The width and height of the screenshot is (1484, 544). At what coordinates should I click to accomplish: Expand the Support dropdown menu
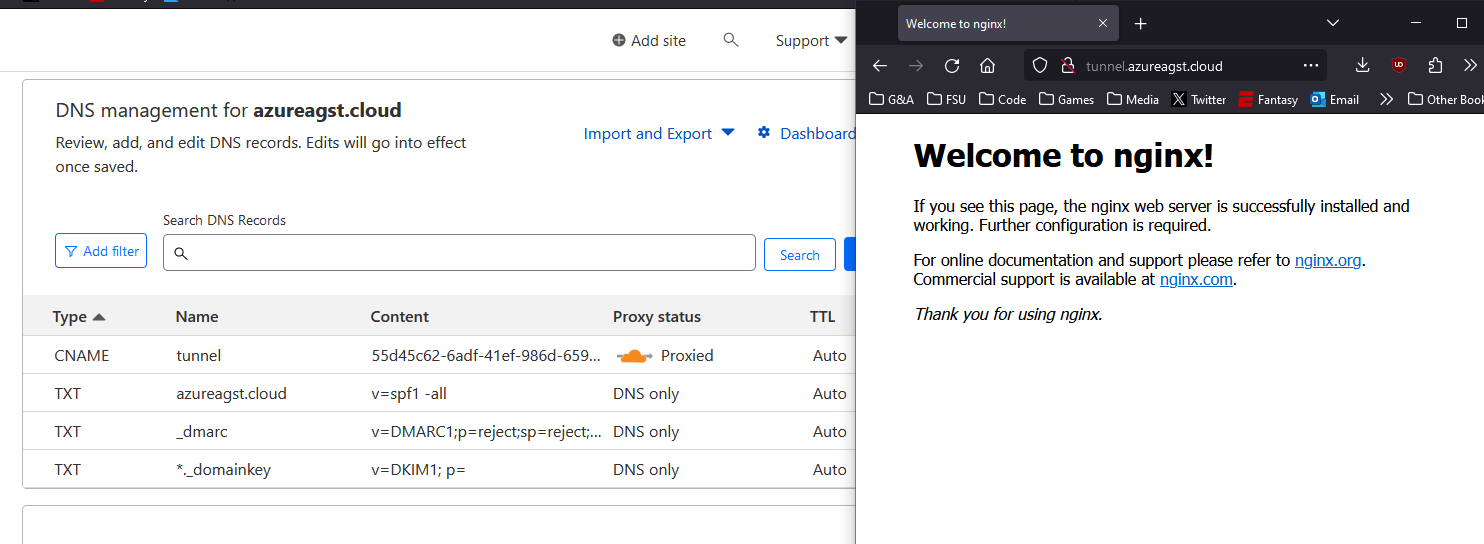point(811,41)
